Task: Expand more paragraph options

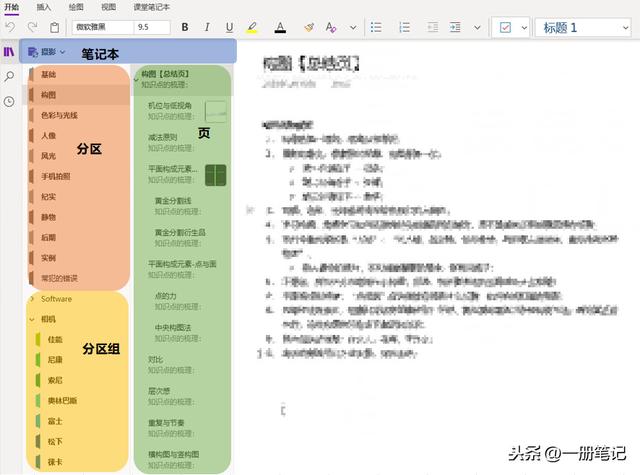Action: point(477,28)
